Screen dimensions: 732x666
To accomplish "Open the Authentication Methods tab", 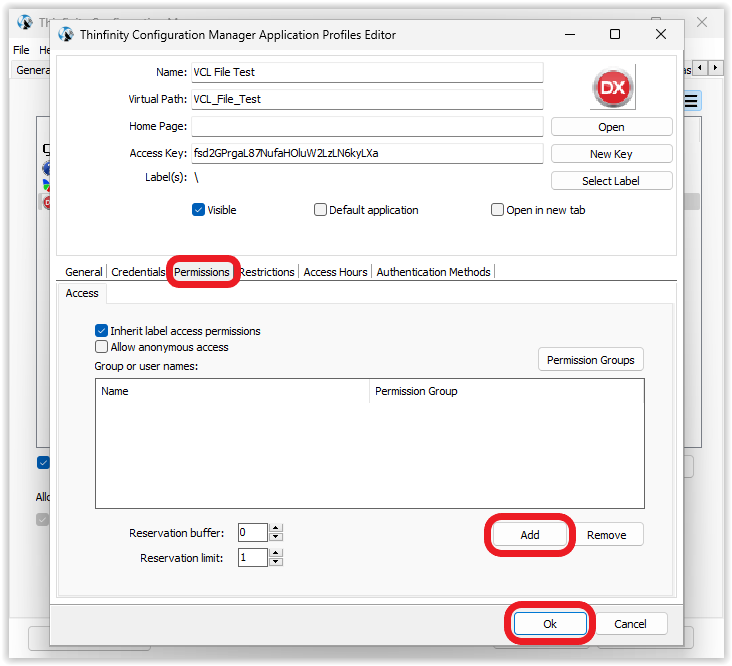I will pyautogui.click(x=433, y=272).
